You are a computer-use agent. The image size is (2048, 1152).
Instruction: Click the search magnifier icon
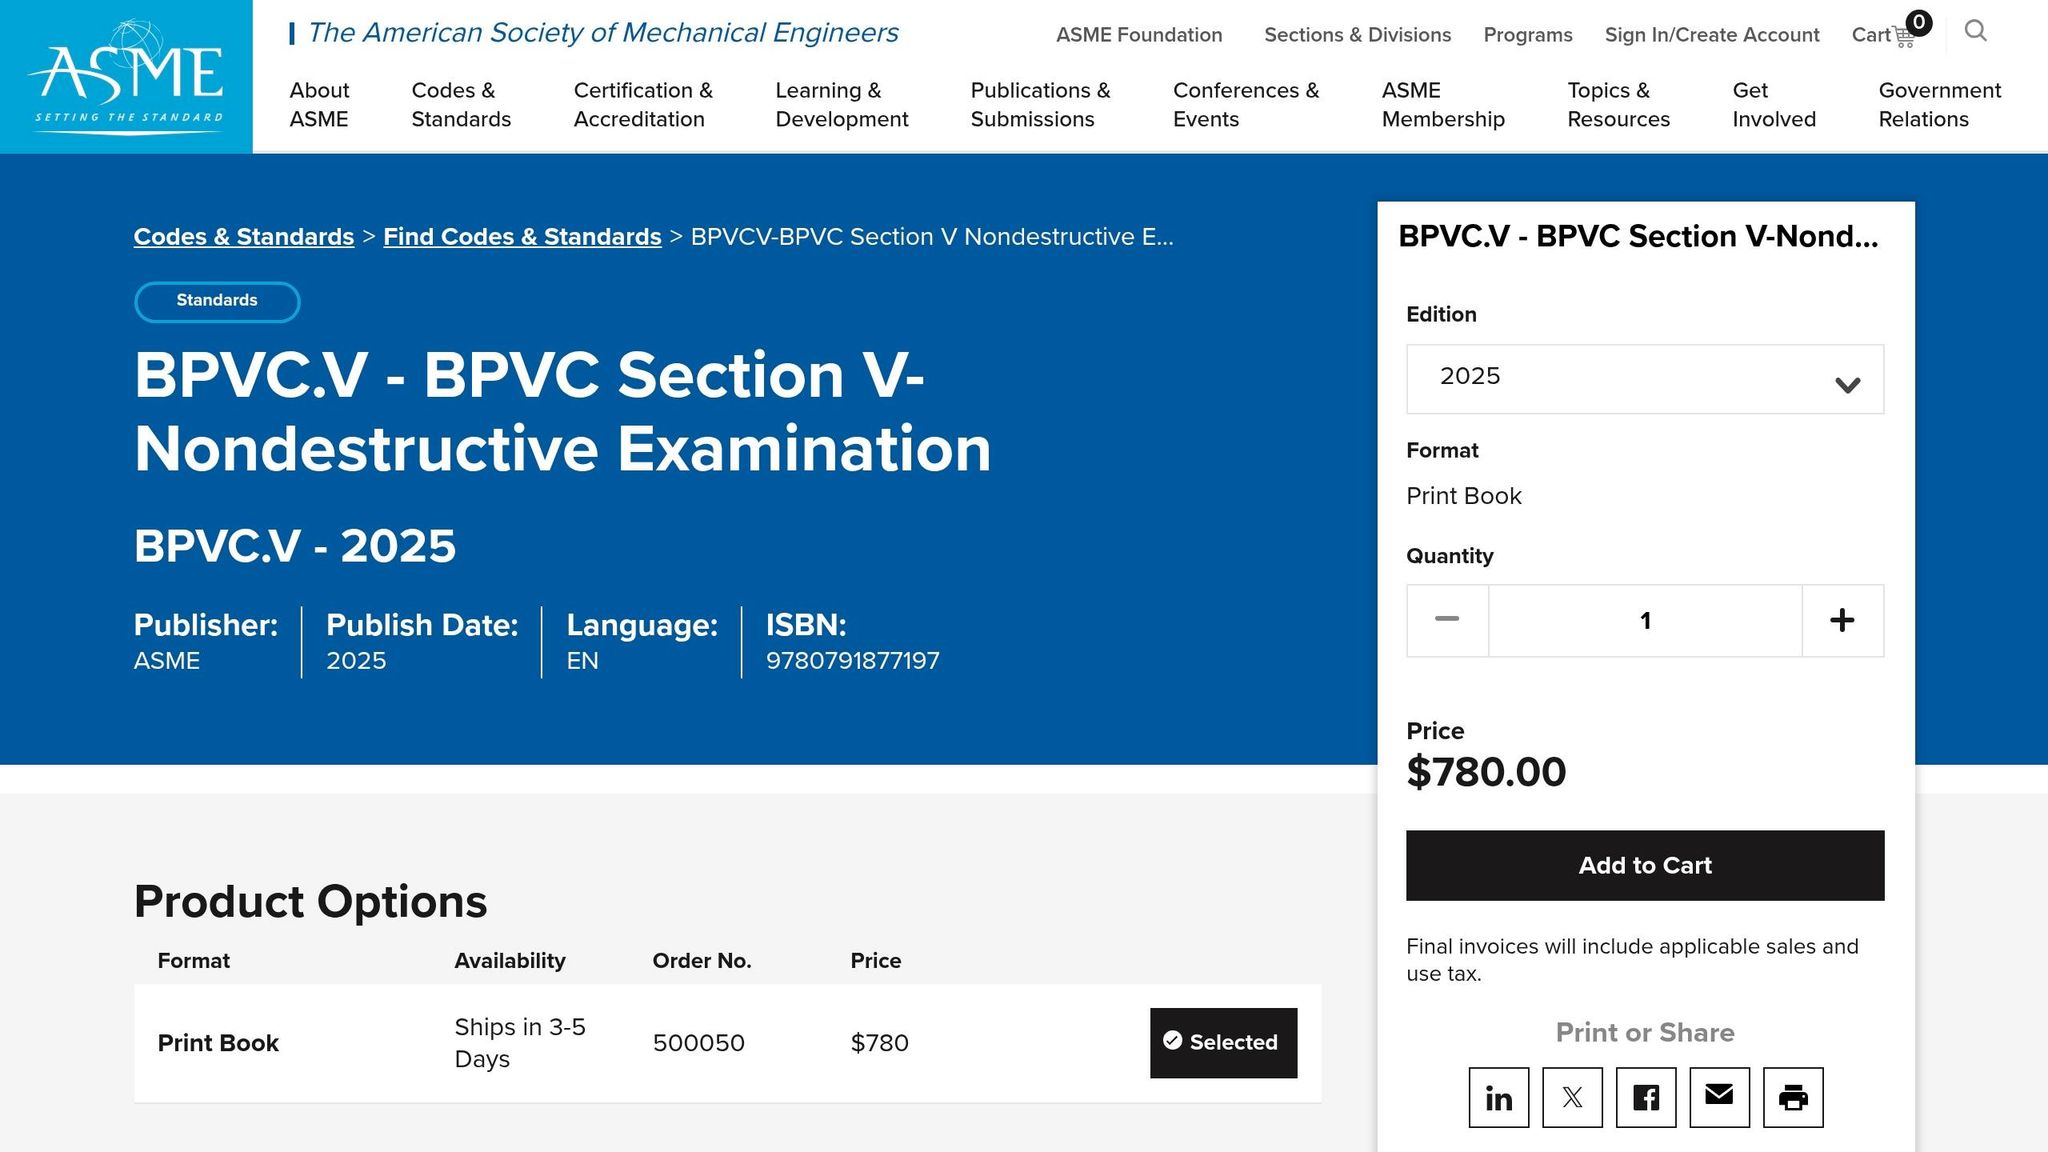click(1975, 31)
